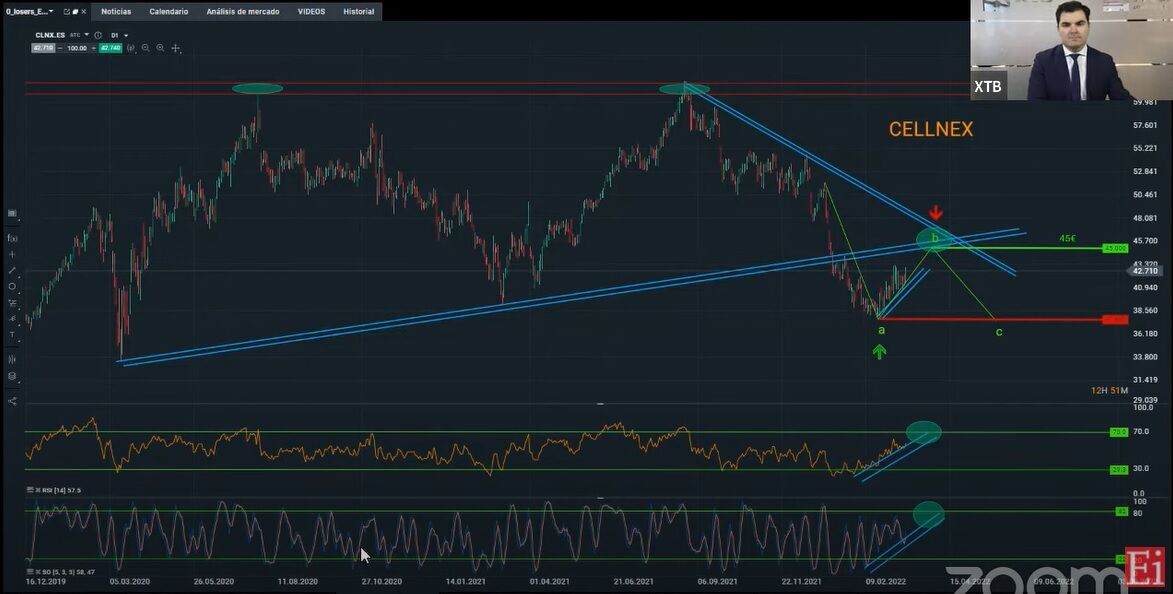Click the green buy price 42.740

coord(109,47)
